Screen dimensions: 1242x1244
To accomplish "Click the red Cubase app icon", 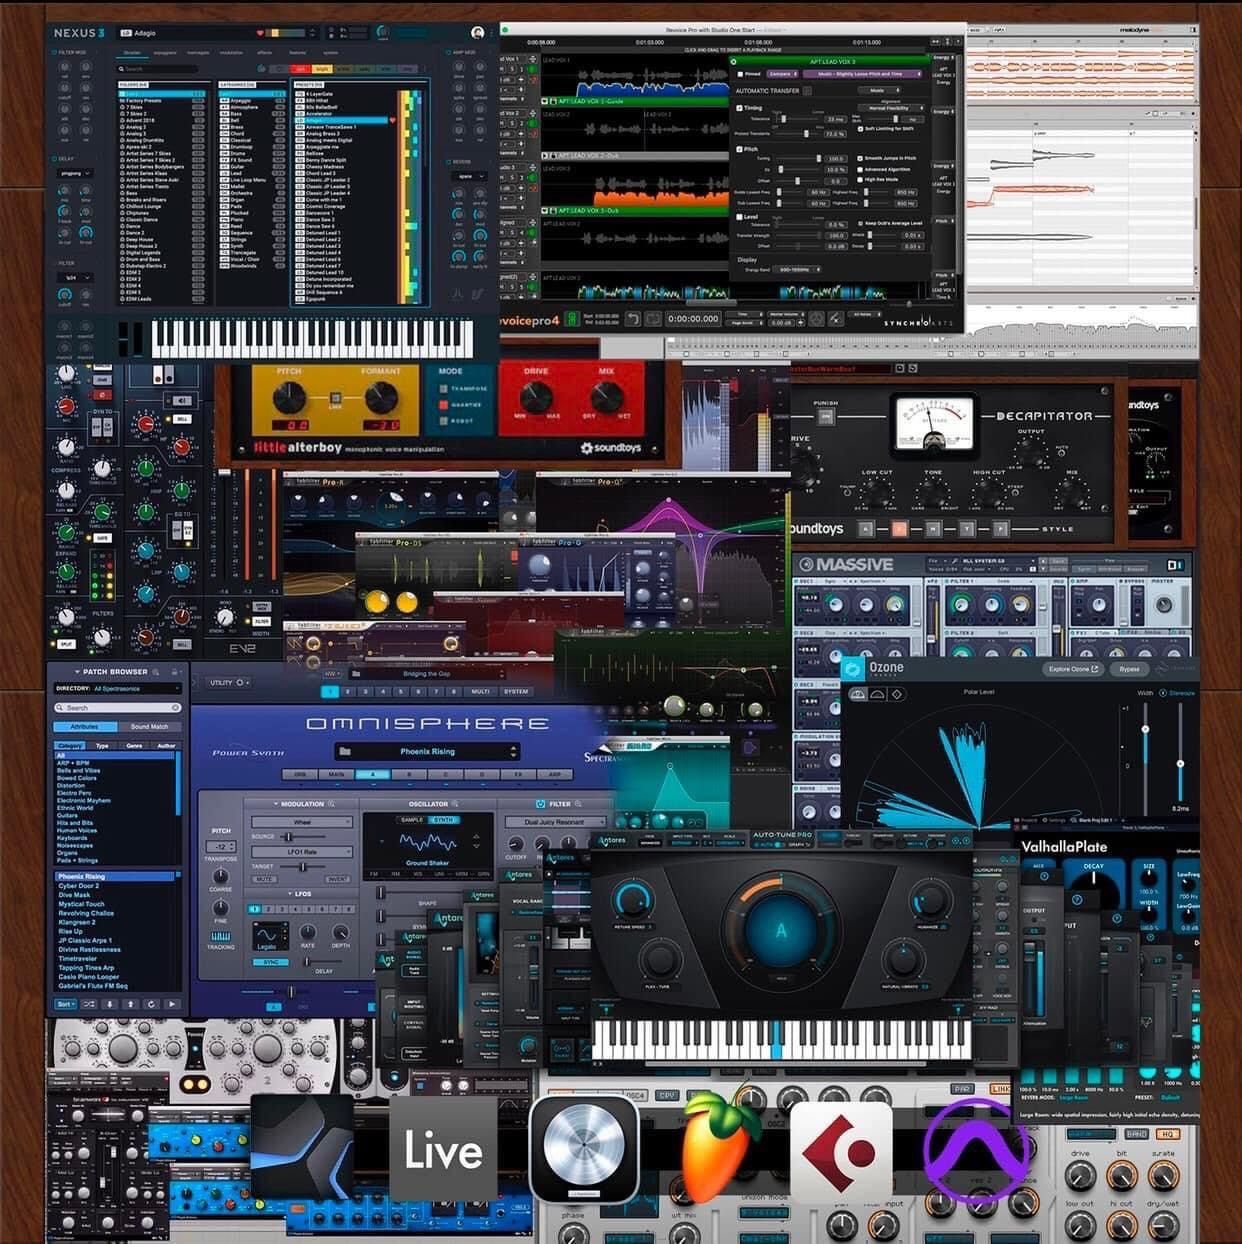I will [840, 1152].
